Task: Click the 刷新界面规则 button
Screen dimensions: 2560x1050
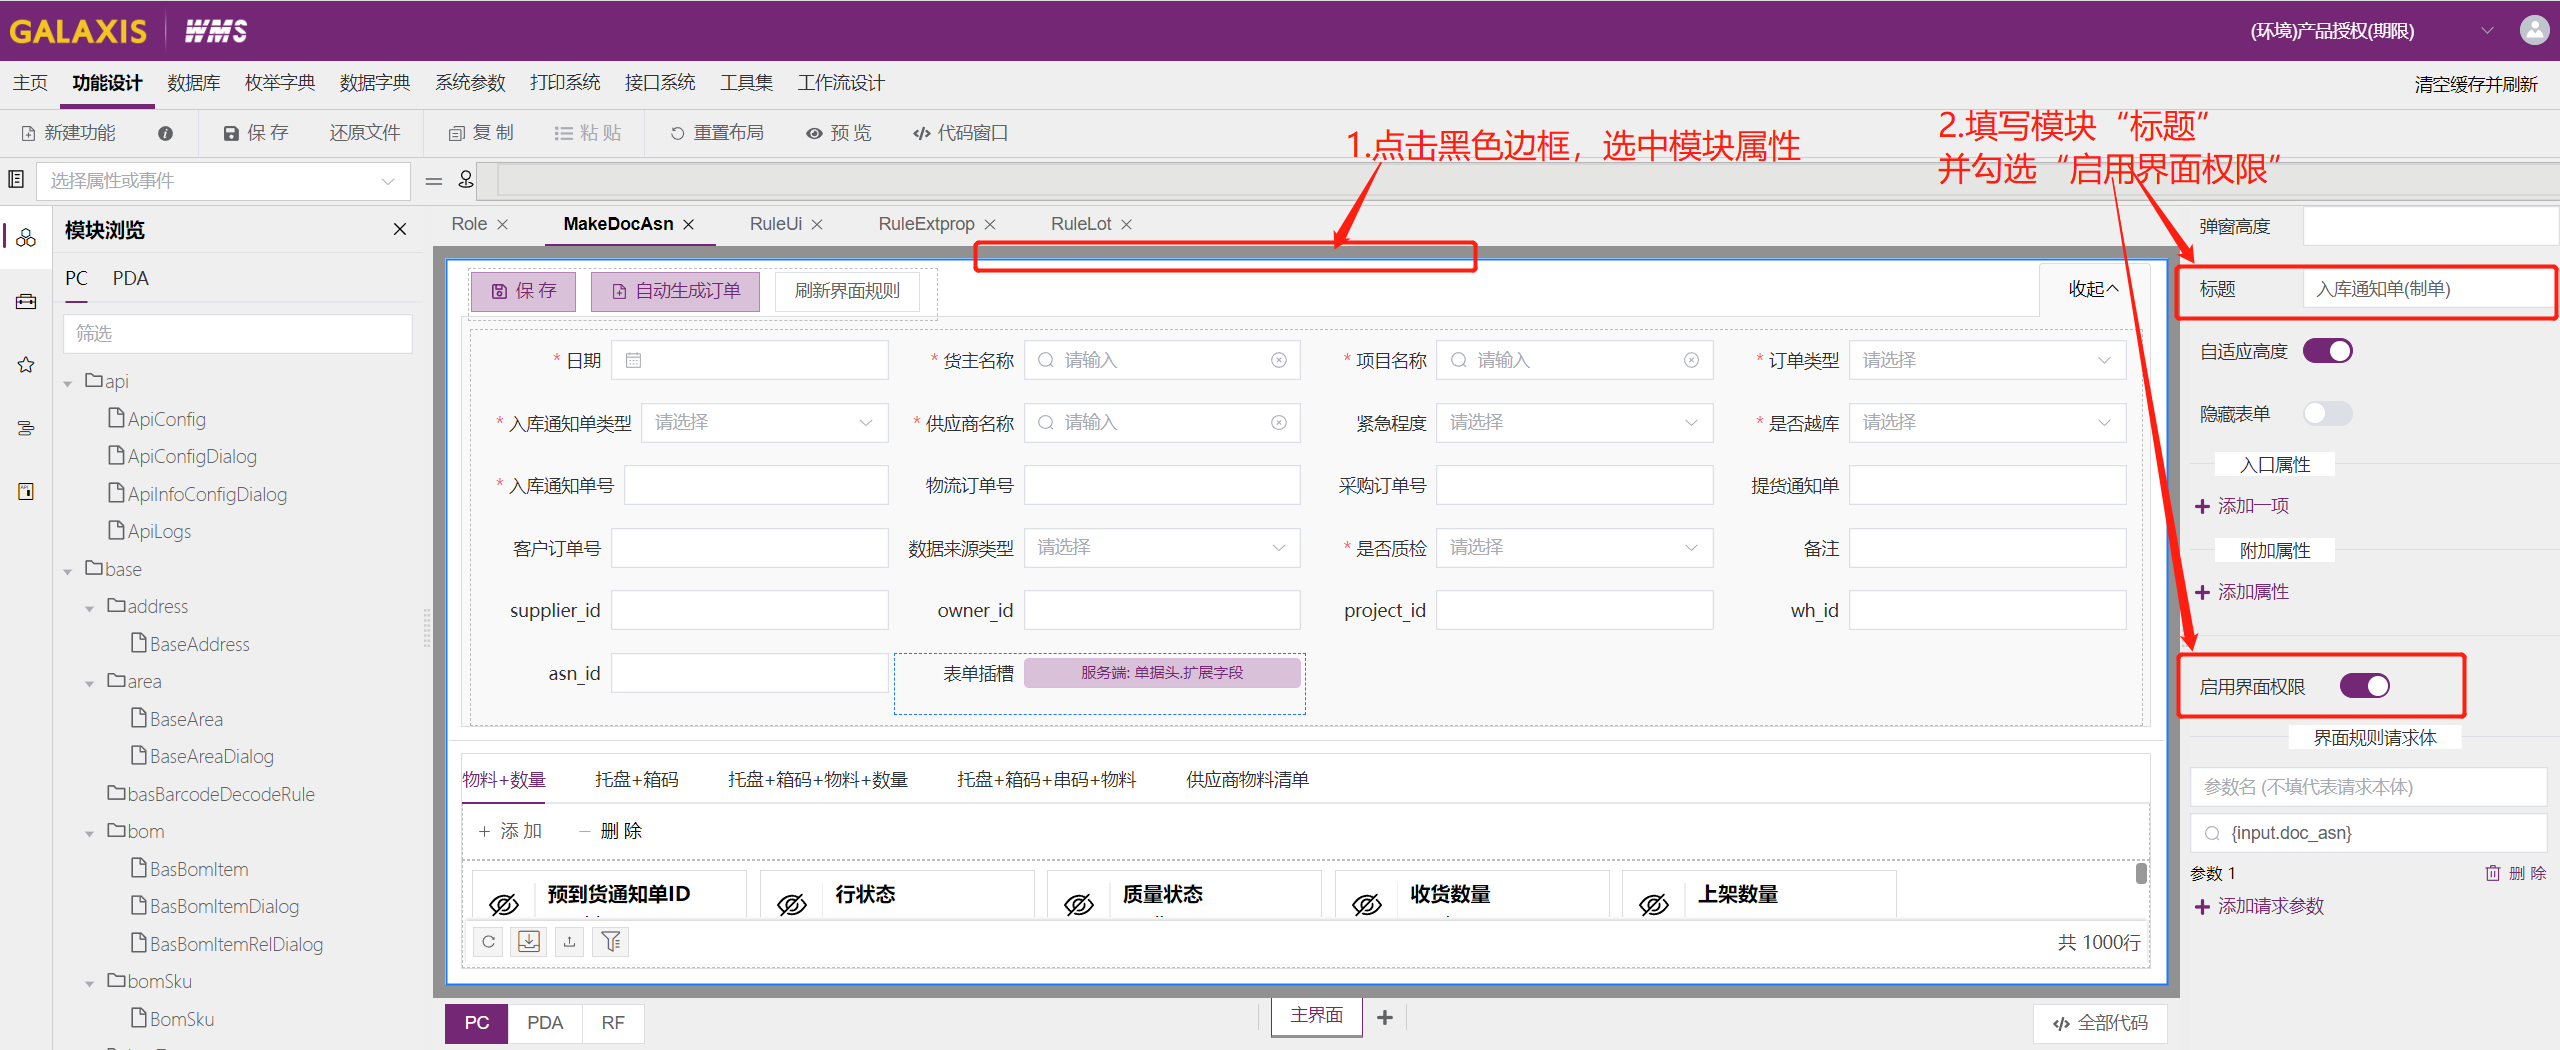Action: 847,291
